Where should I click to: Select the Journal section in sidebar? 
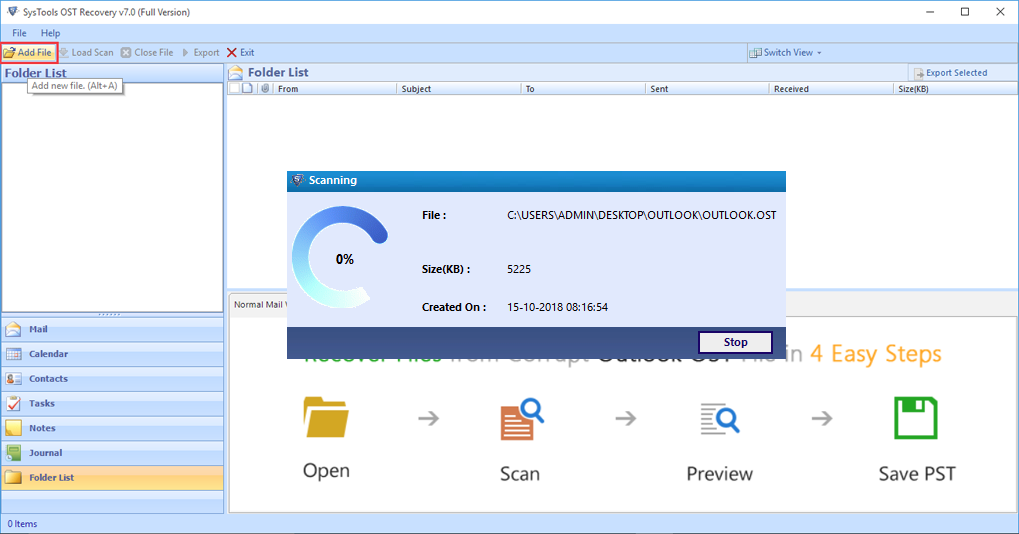tap(112, 453)
